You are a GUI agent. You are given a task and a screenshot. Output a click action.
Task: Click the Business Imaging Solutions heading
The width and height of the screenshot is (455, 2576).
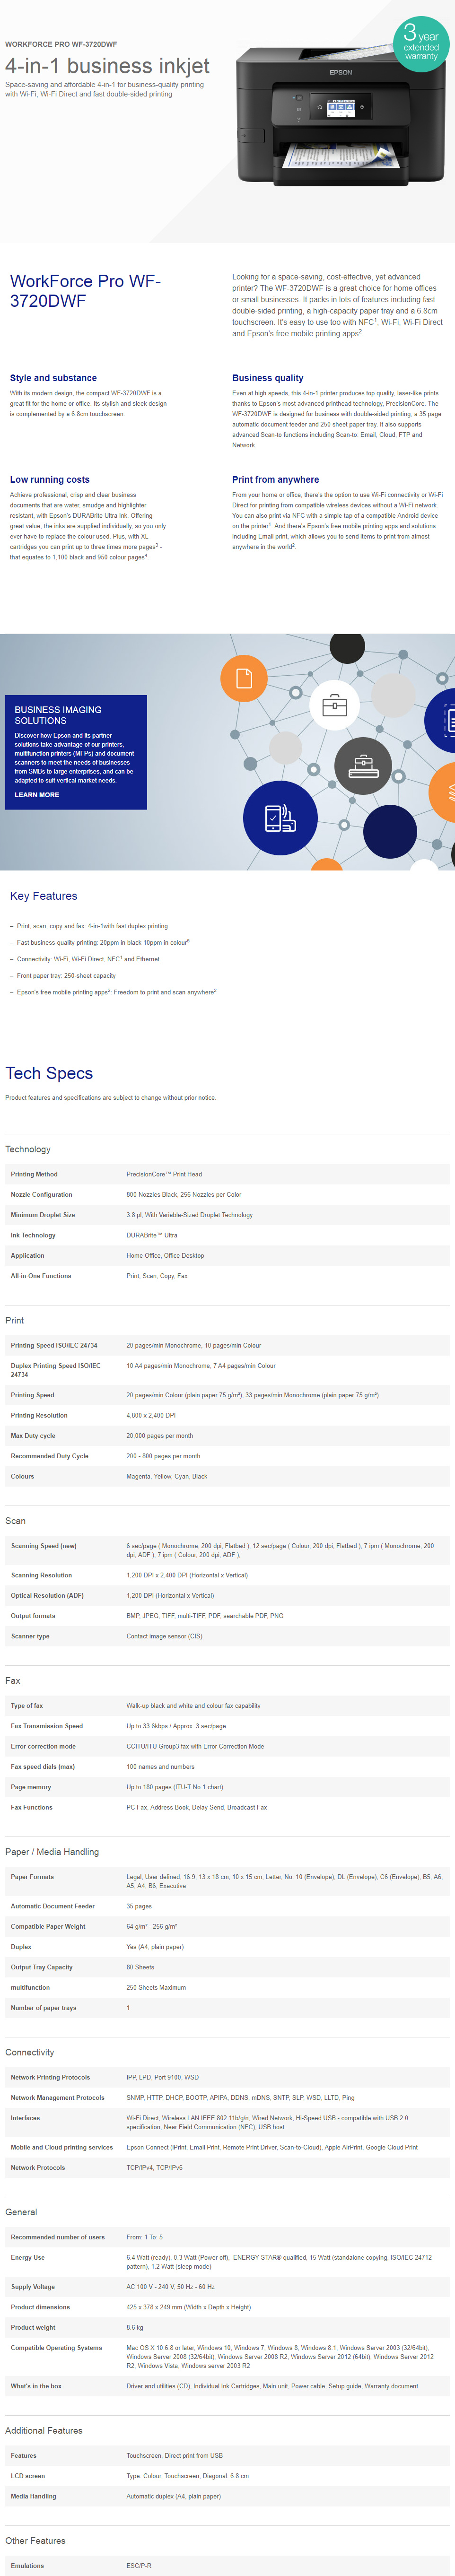(58, 715)
